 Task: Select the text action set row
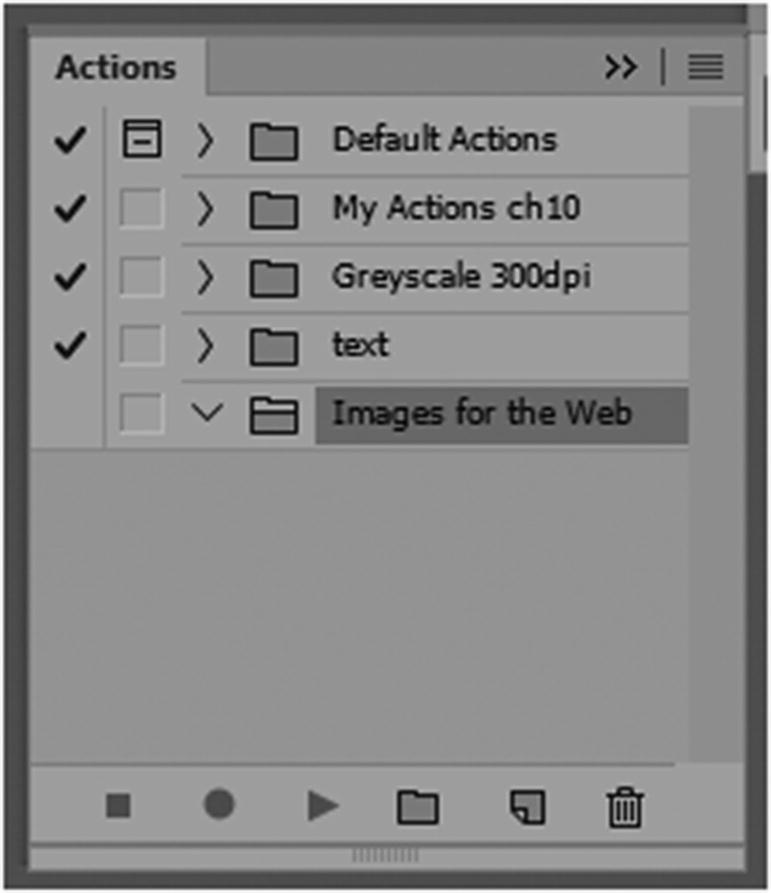pos(362,346)
